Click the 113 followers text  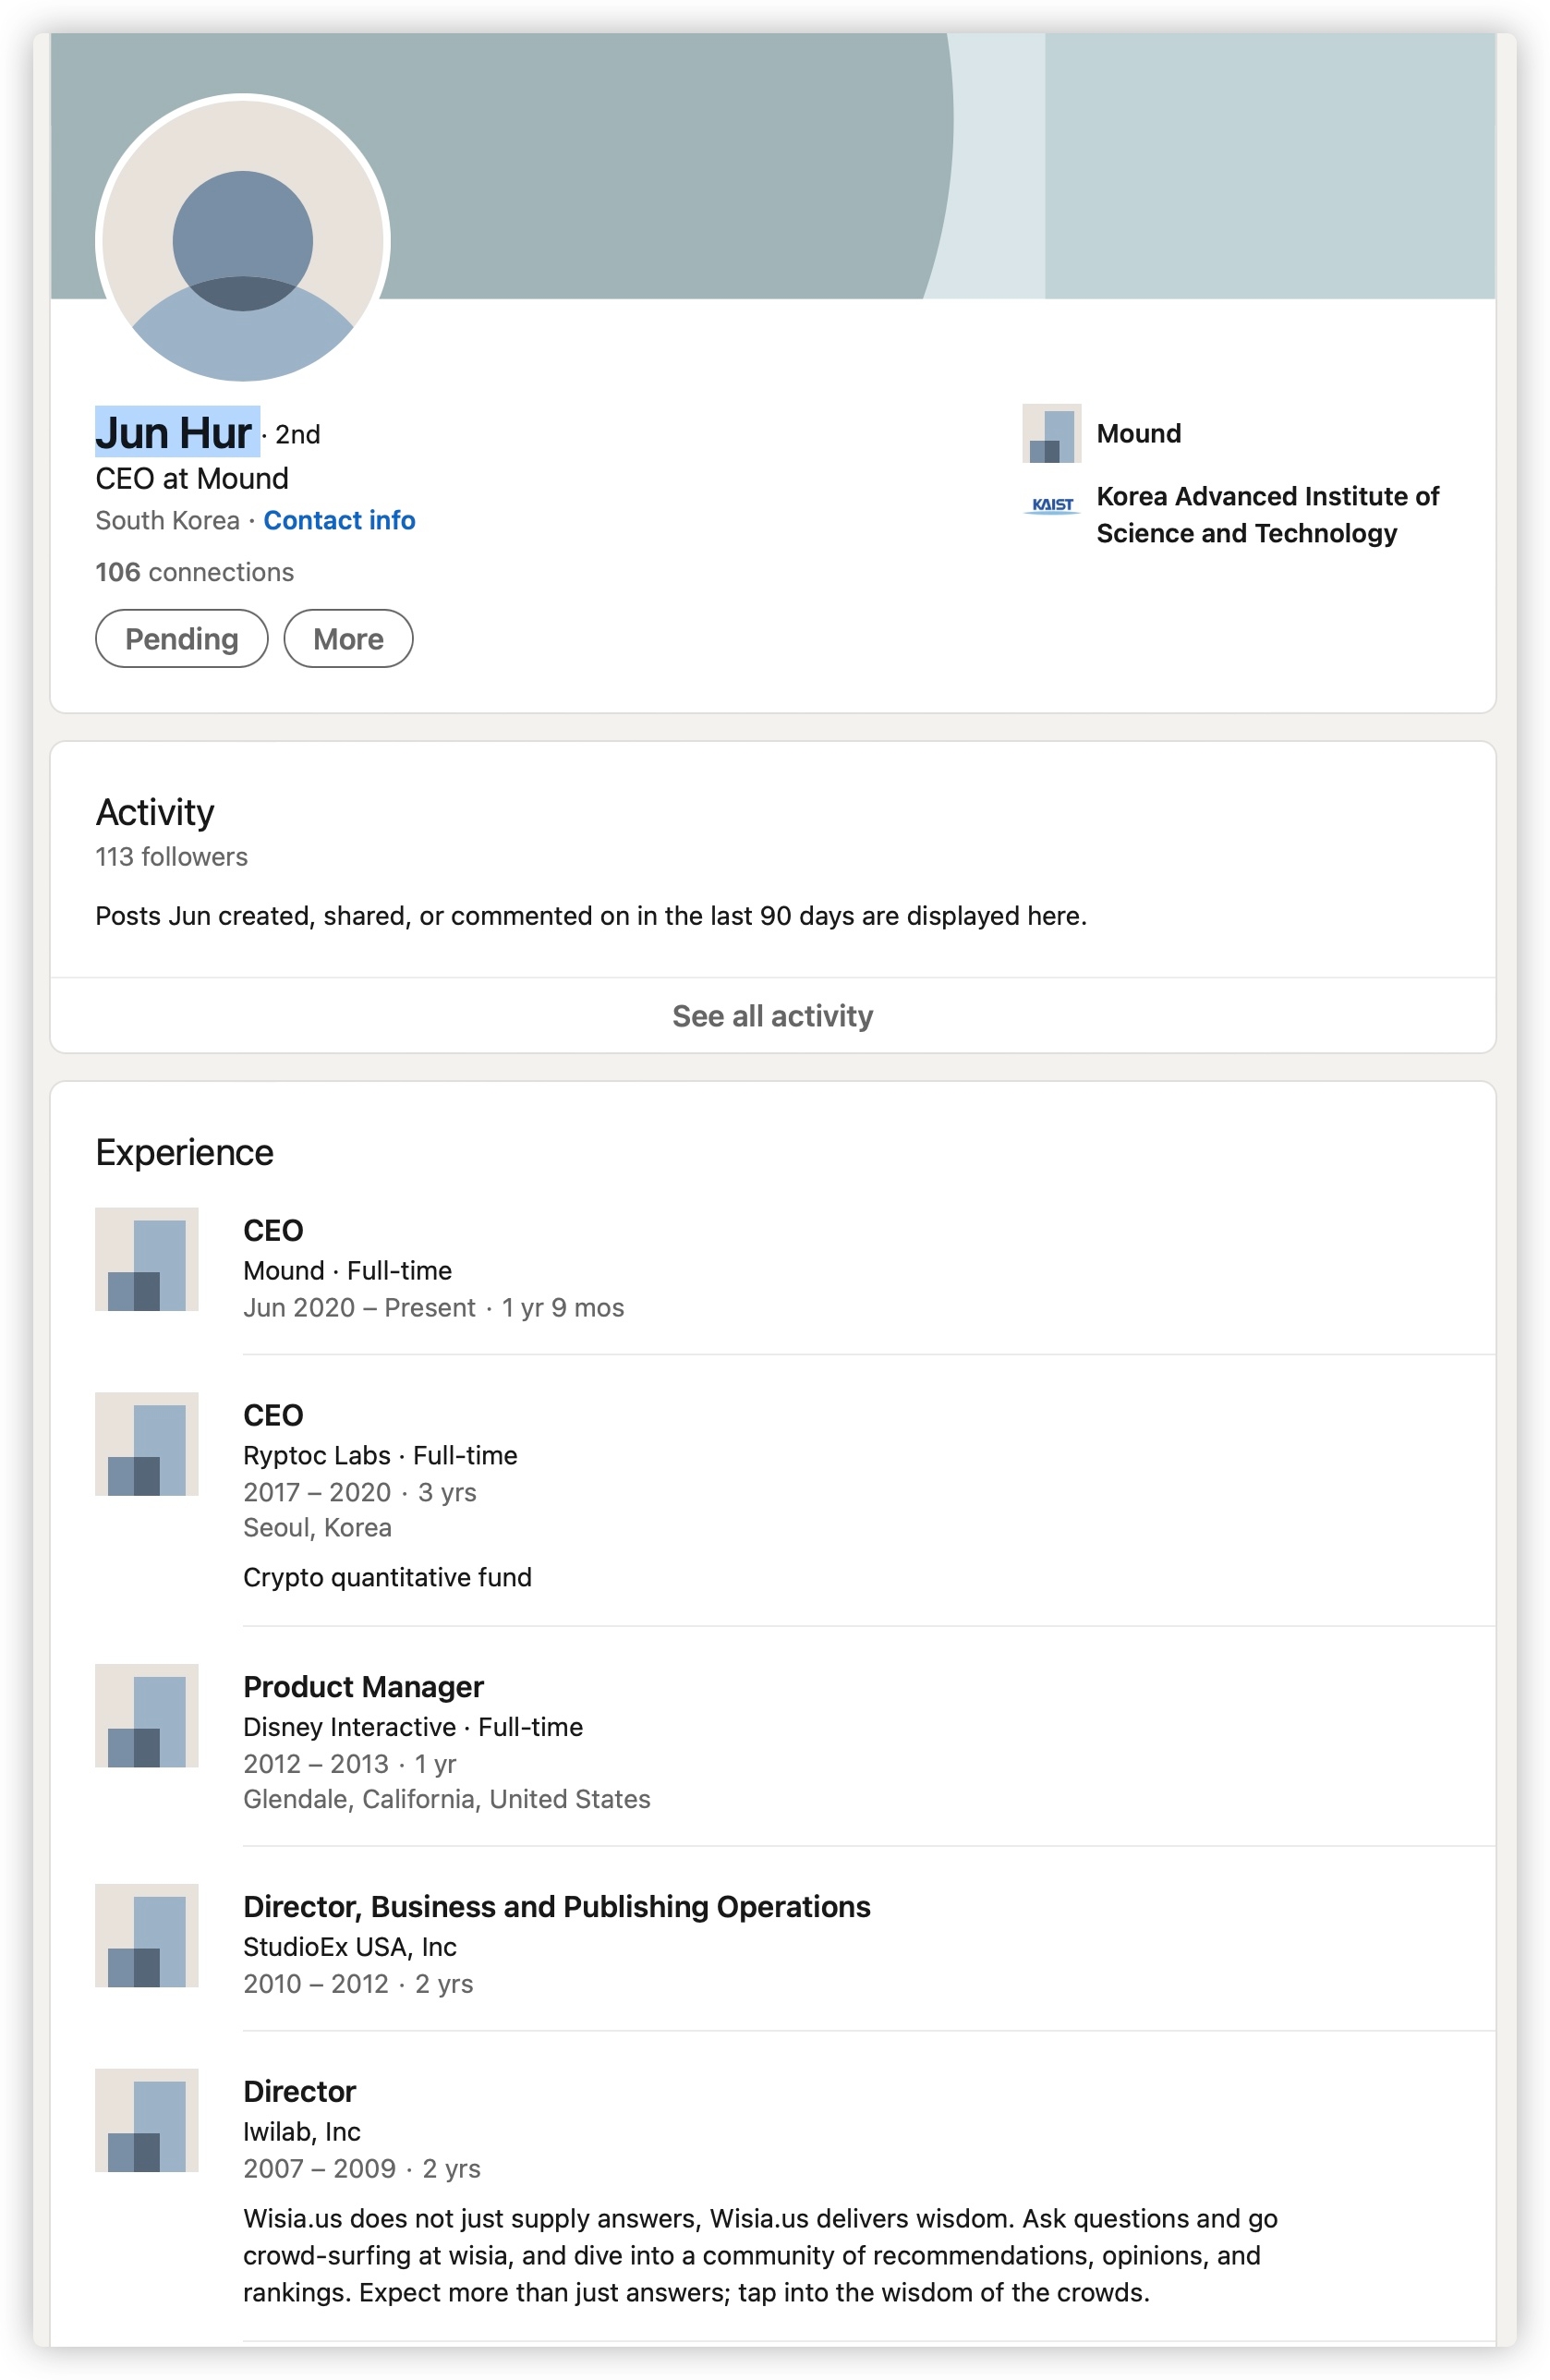pyautogui.click(x=170, y=857)
